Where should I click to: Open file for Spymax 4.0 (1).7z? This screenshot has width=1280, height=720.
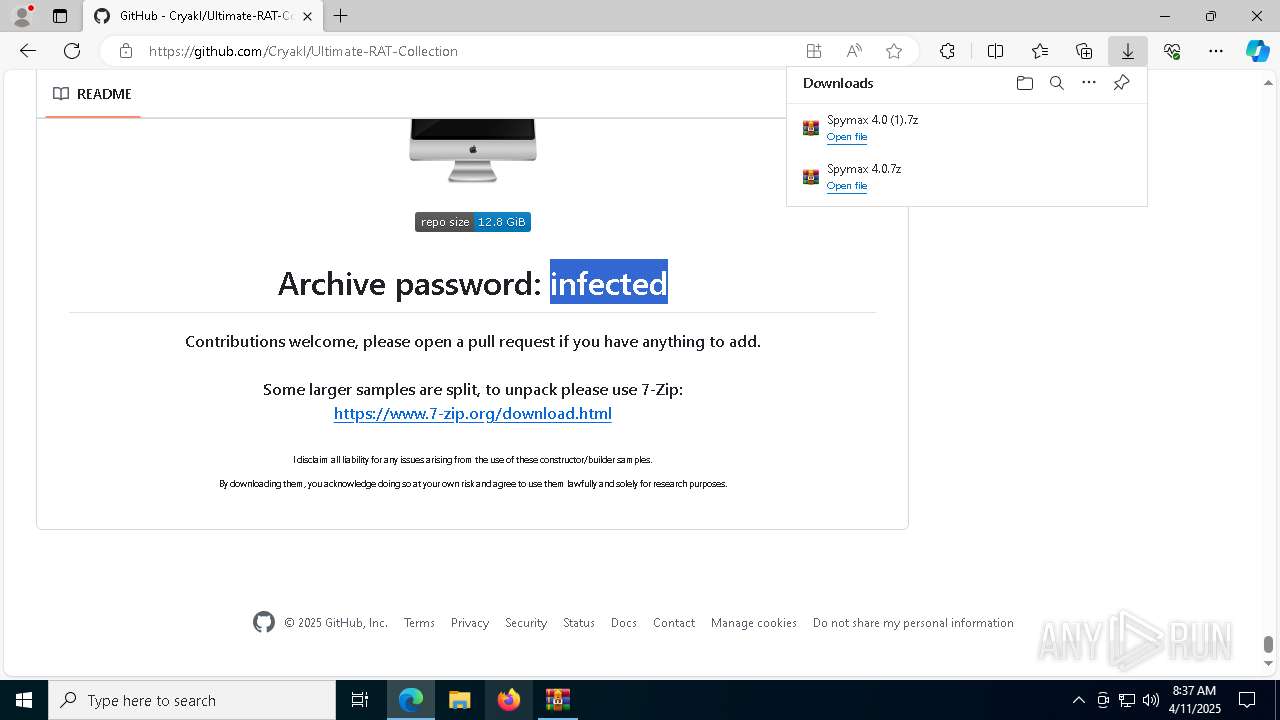tap(847, 137)
